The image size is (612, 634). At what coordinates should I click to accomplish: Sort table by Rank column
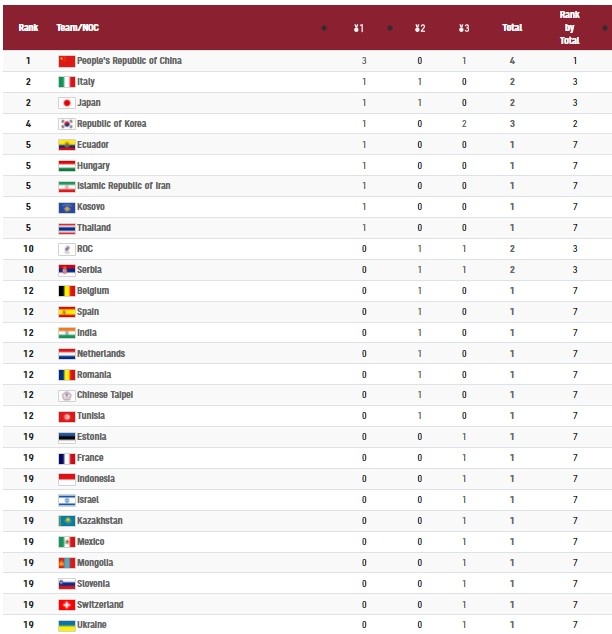(x=28, y=28)
